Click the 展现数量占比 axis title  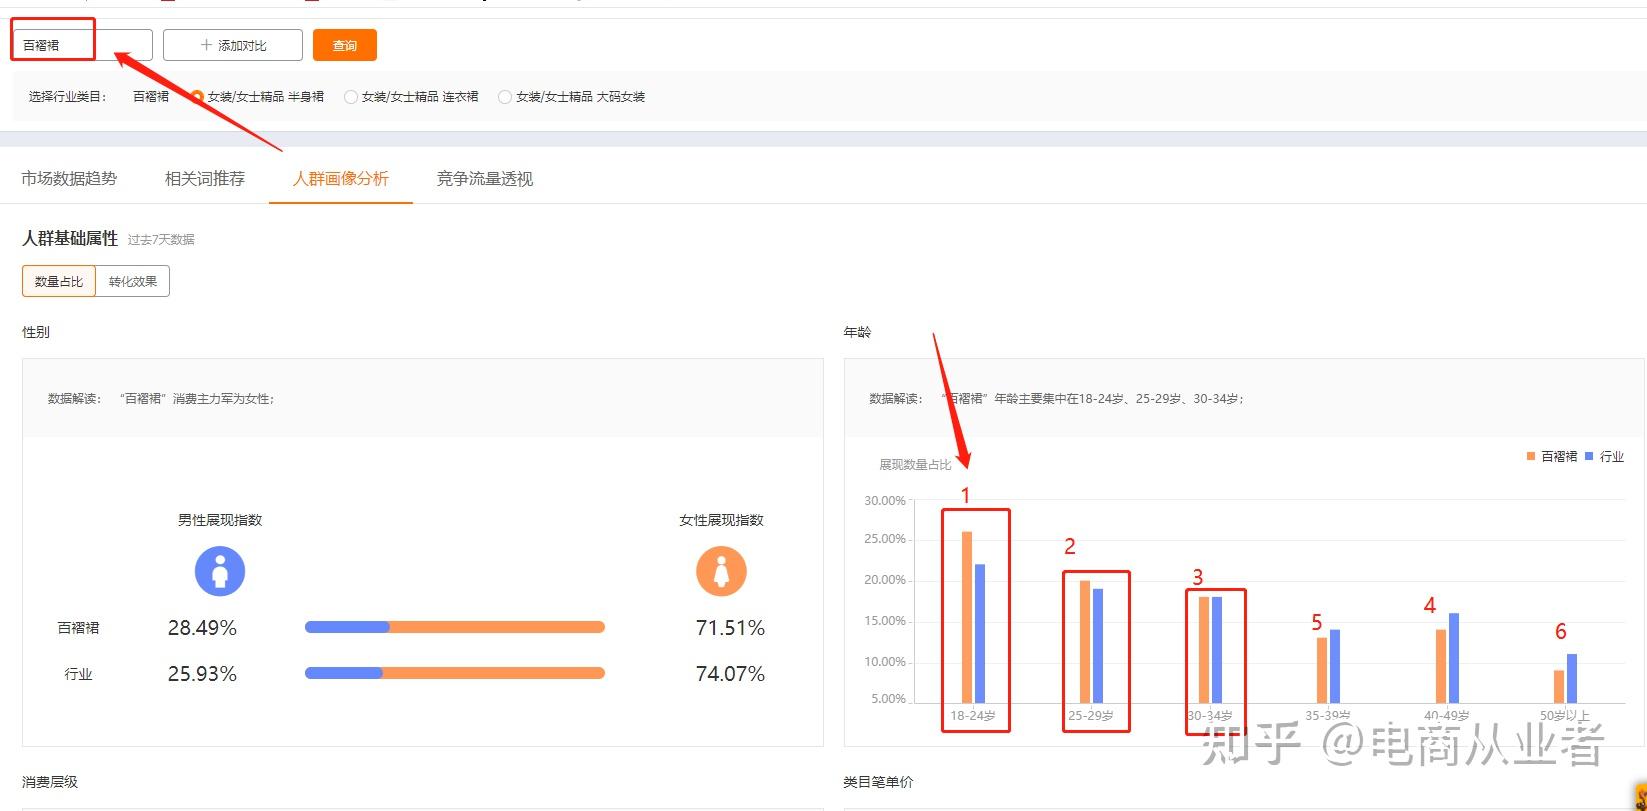click(916, 465)
